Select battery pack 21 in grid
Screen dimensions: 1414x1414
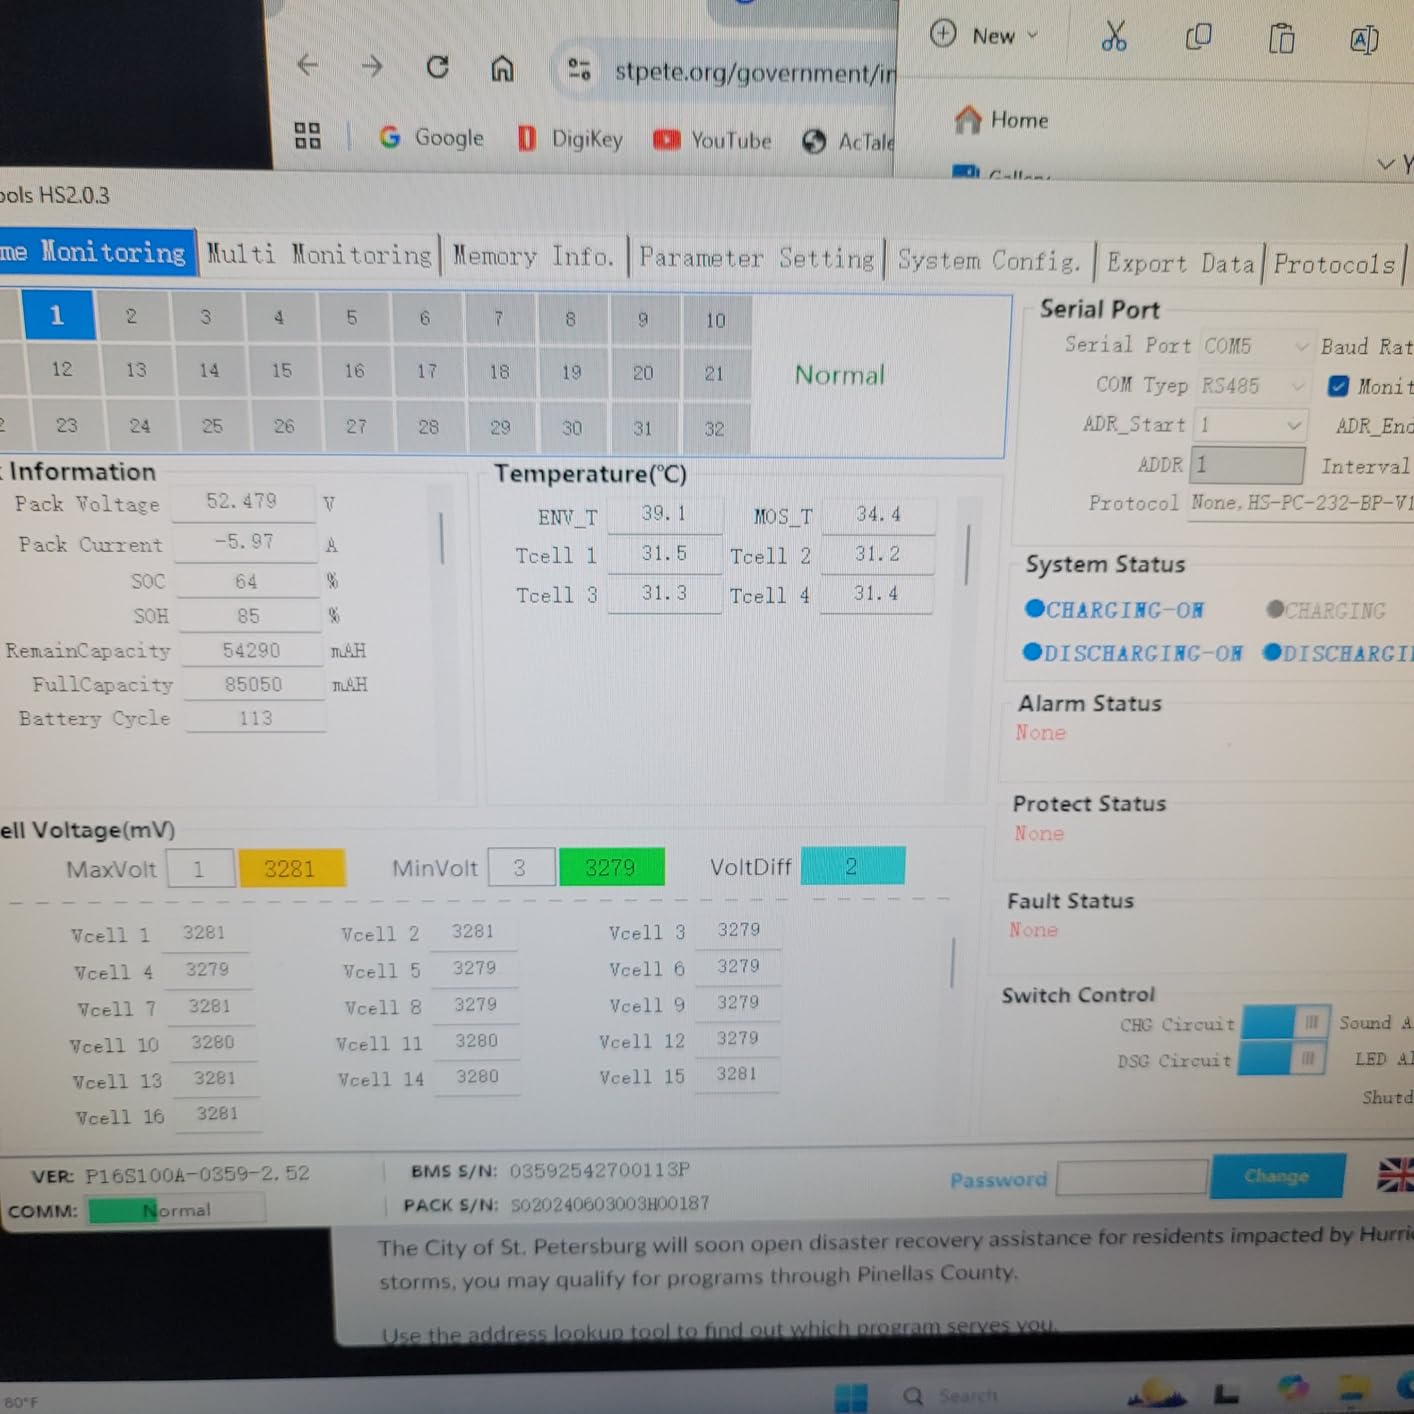click(x=714, y=374)
